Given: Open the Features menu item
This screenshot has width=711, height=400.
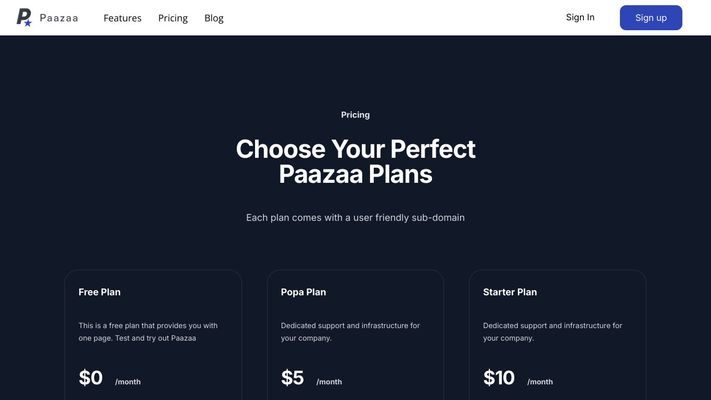Looking at the screenshot, I should click(122, 18).
